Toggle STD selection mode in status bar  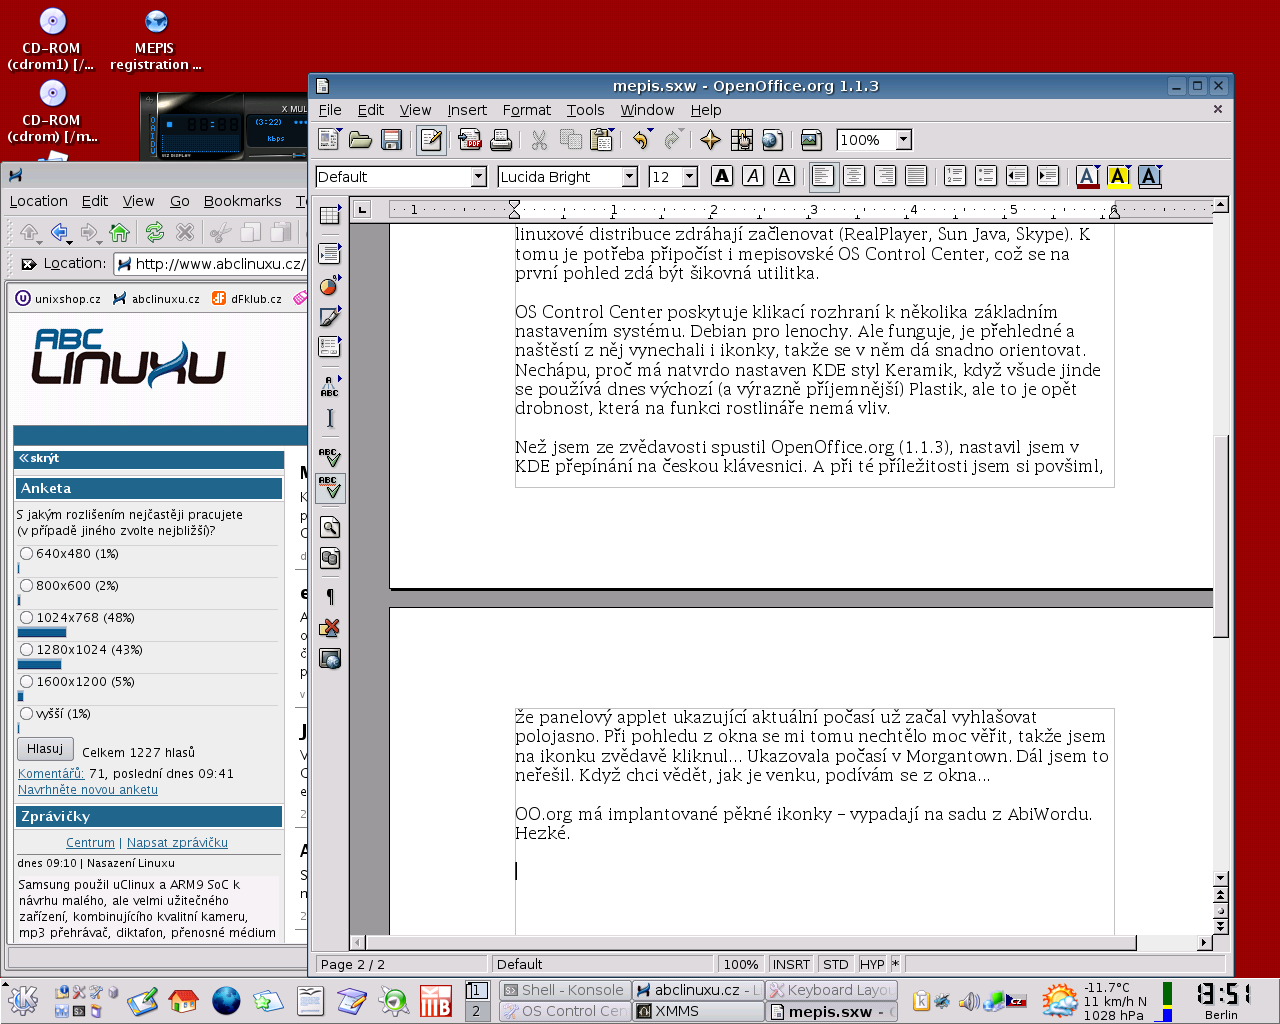coord(835,964)
